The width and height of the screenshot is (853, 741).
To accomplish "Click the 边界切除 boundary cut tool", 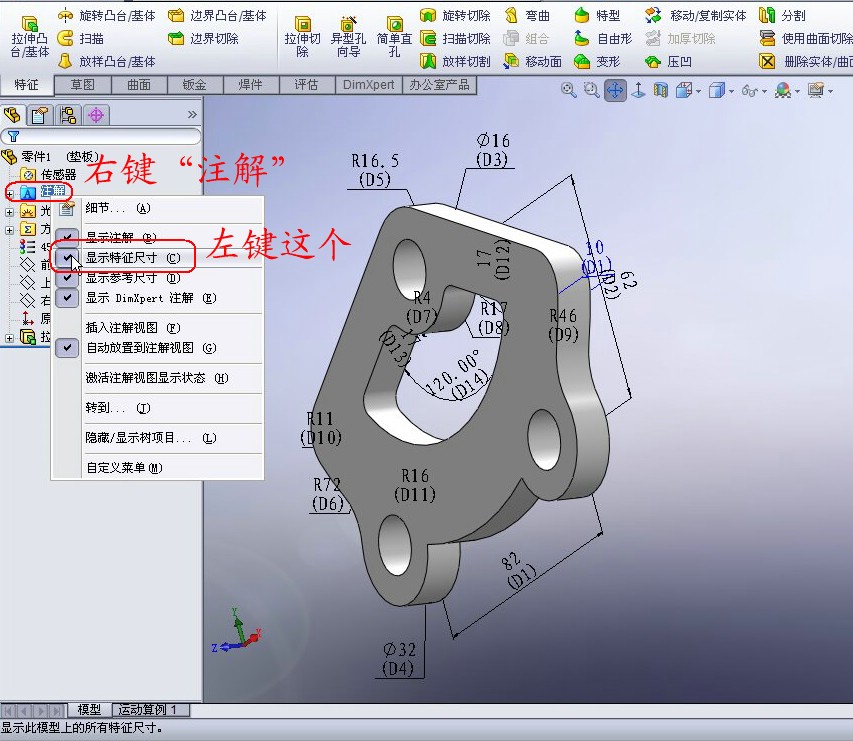I will click(x=203, y=39).
